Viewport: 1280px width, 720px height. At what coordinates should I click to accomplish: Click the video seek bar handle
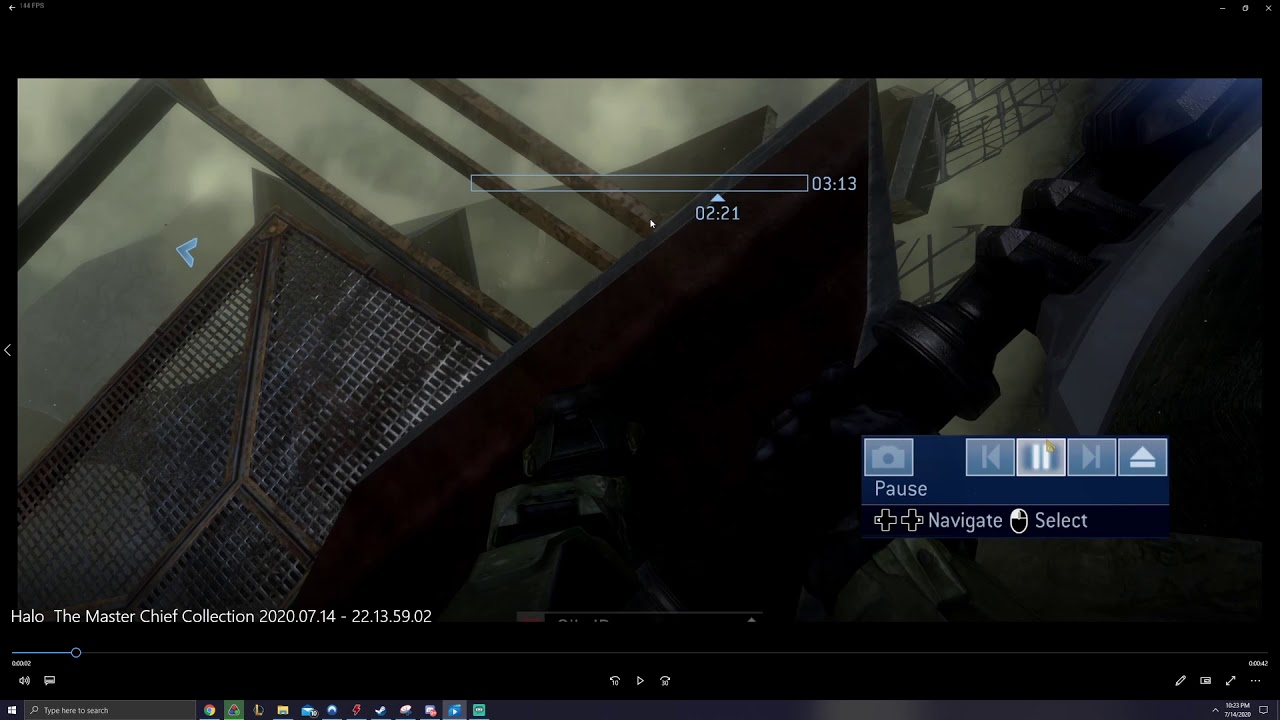(x=75, y=653)
